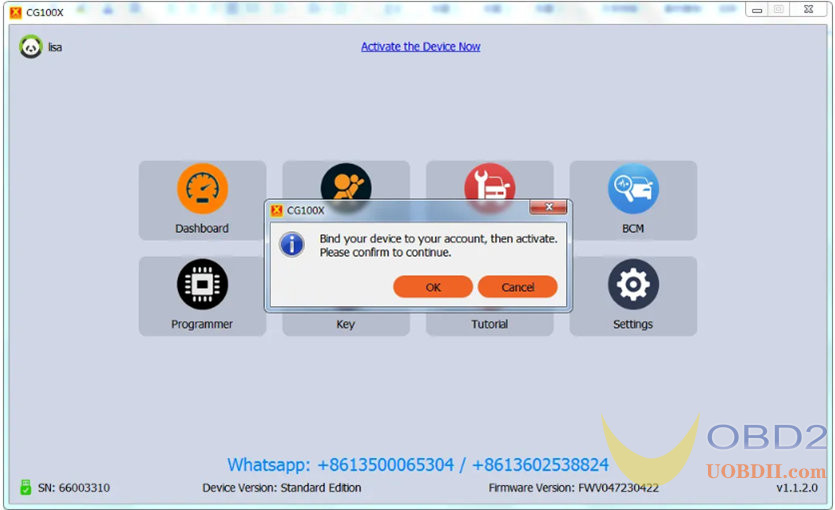Click the green device status icon beside SN

(25, 488)
